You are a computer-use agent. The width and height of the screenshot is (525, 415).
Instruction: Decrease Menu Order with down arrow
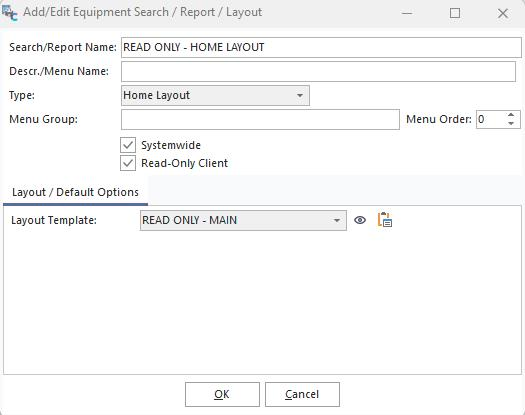tap(511, 124)
